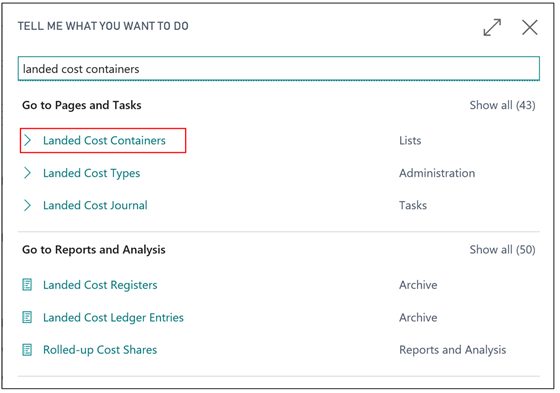Open the Rolled-up Cost Shares report
Screen dimensions: 560x393
100,350
